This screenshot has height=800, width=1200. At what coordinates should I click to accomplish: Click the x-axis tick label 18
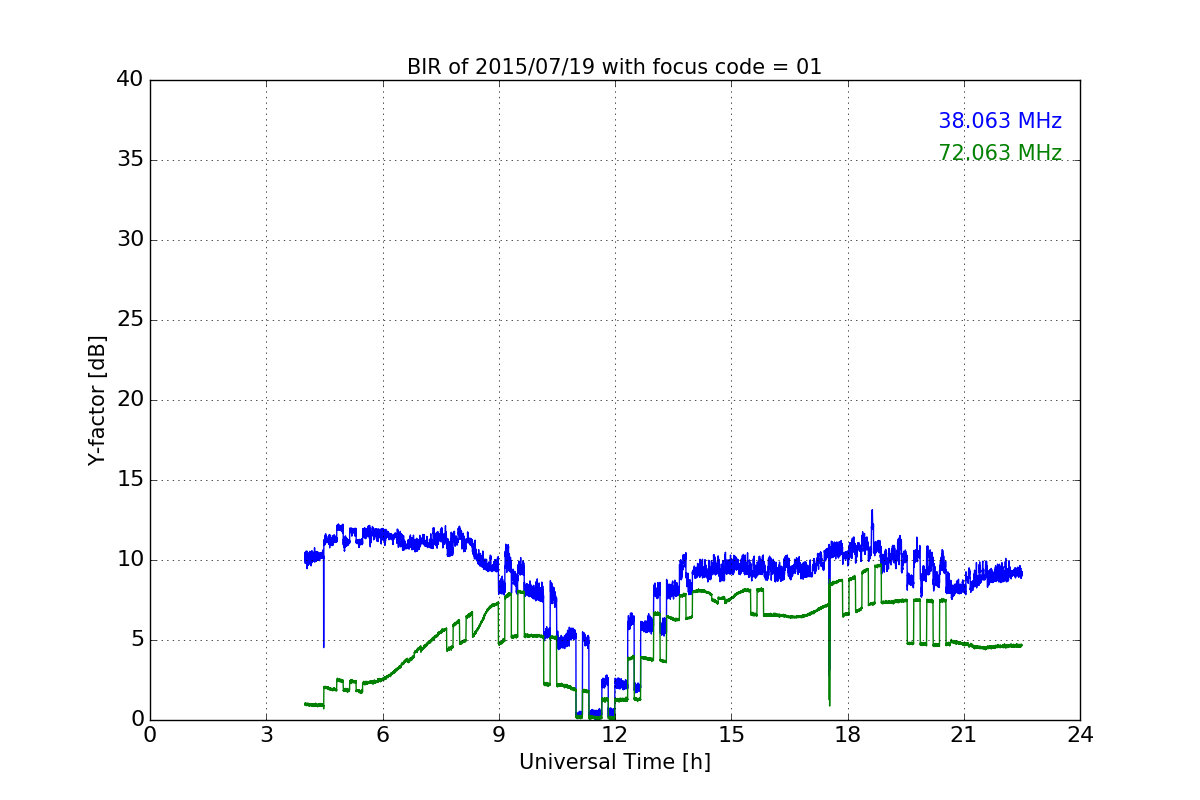click(847, 735)
